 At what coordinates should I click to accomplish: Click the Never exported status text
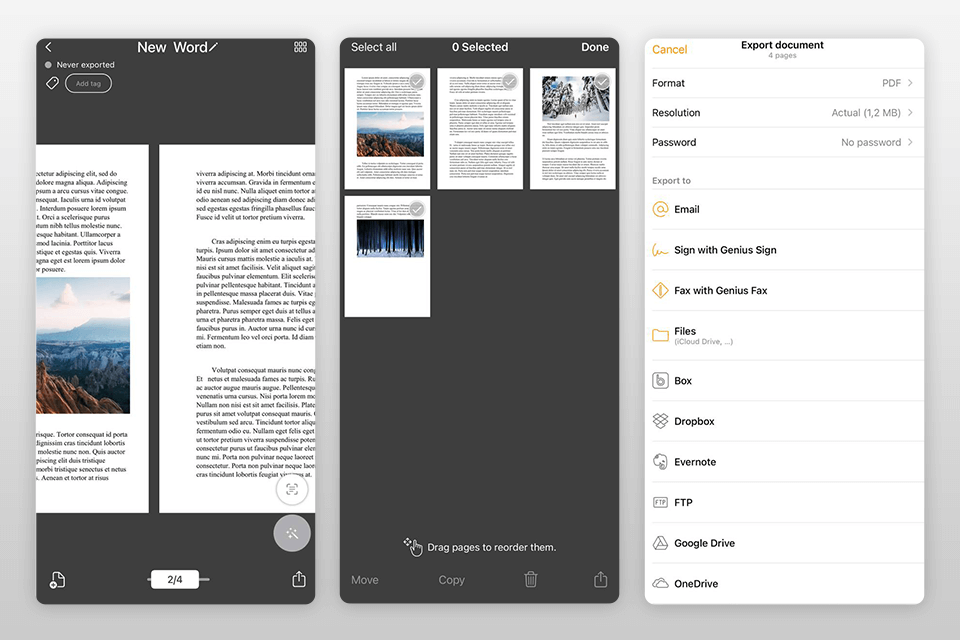(85, 65)
